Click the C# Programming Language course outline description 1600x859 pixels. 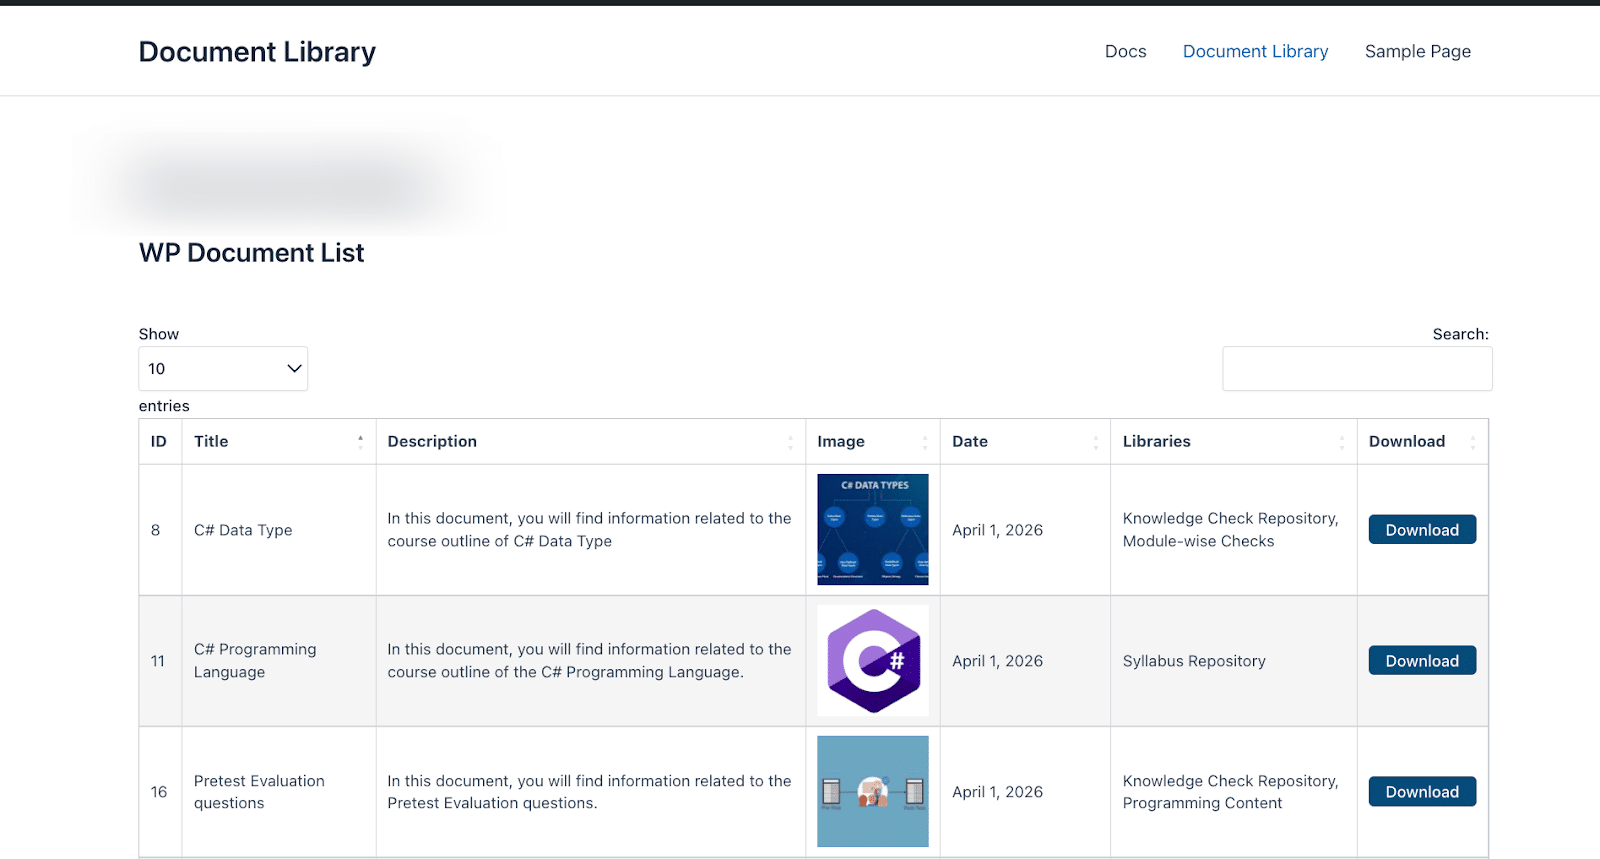point(589,661)
